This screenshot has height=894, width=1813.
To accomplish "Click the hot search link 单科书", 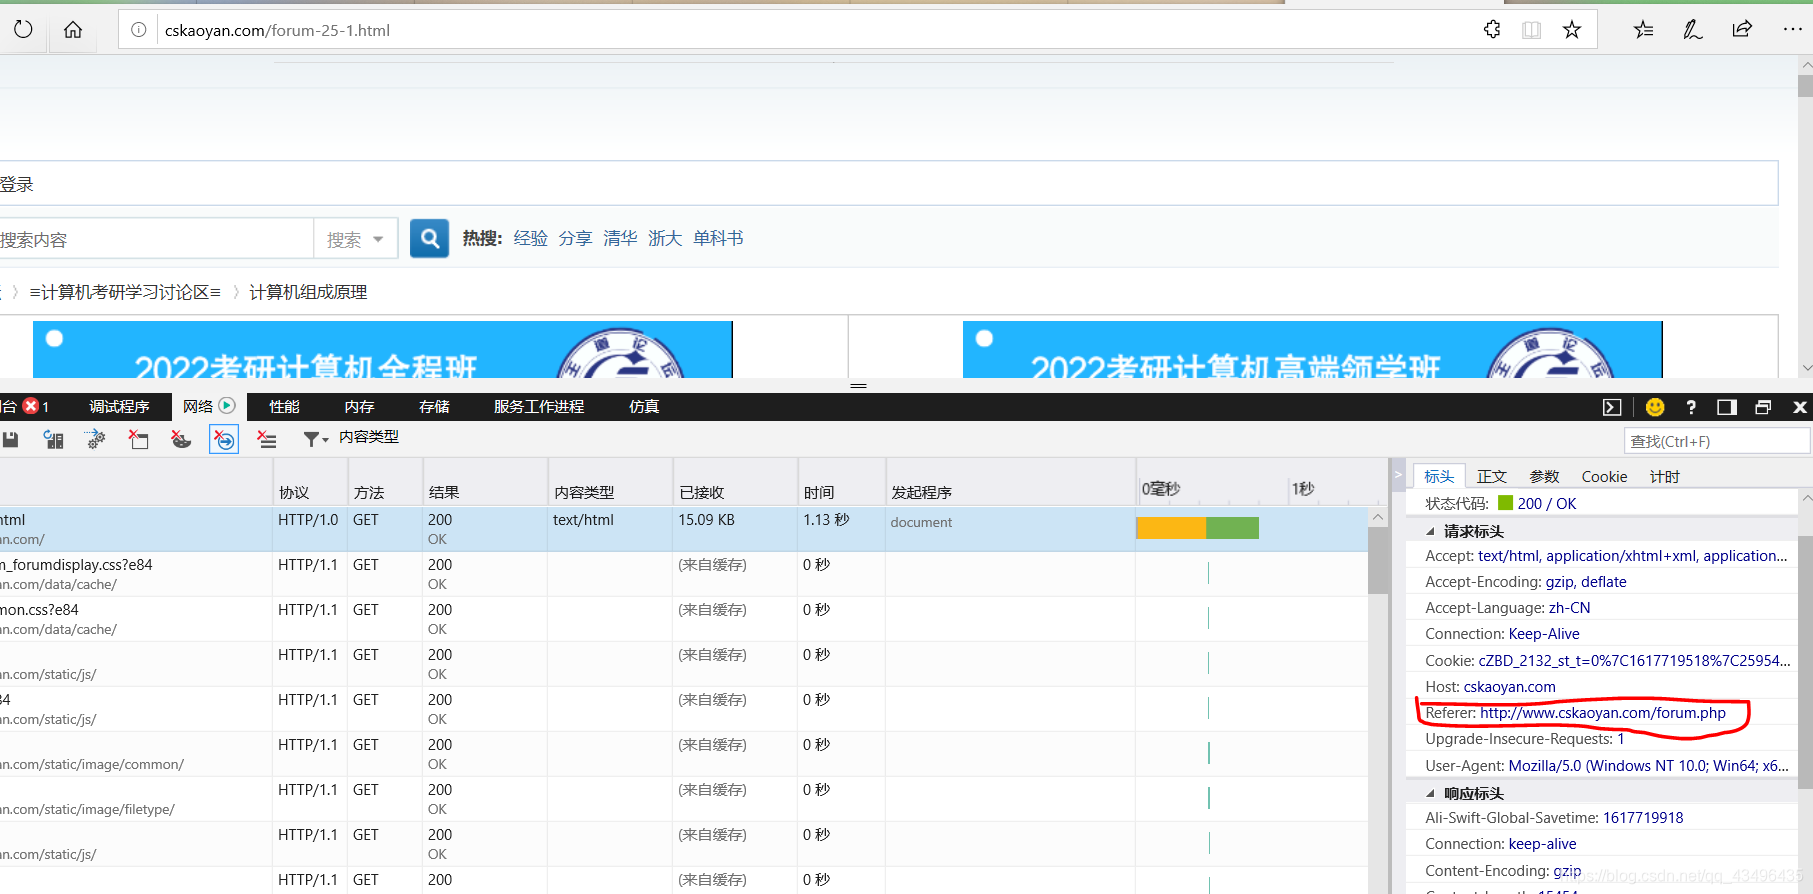I will [x=718, y=238].
